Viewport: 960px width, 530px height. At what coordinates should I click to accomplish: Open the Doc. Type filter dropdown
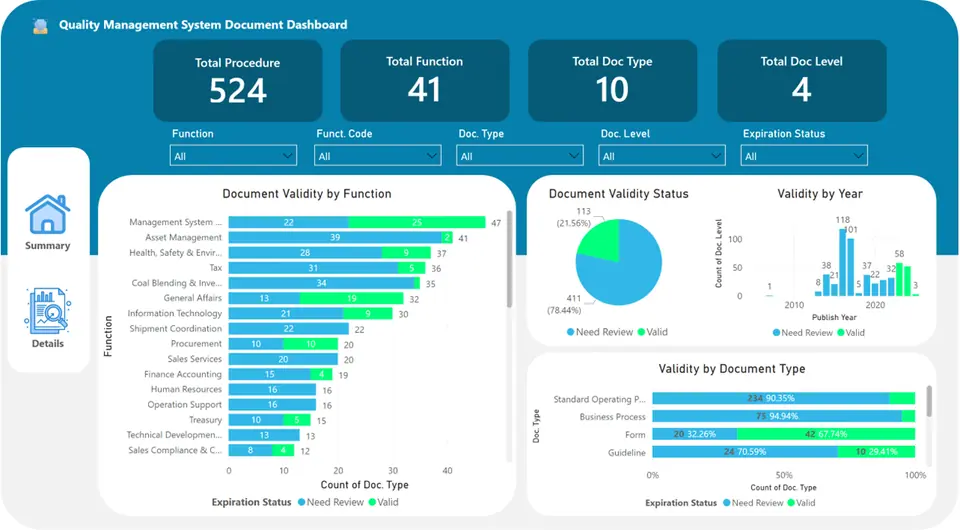(520, 155)
